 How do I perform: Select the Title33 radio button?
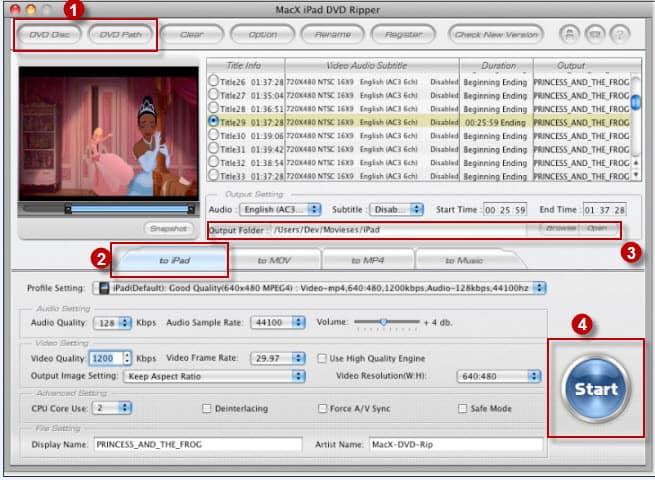[x=213, y=175]
